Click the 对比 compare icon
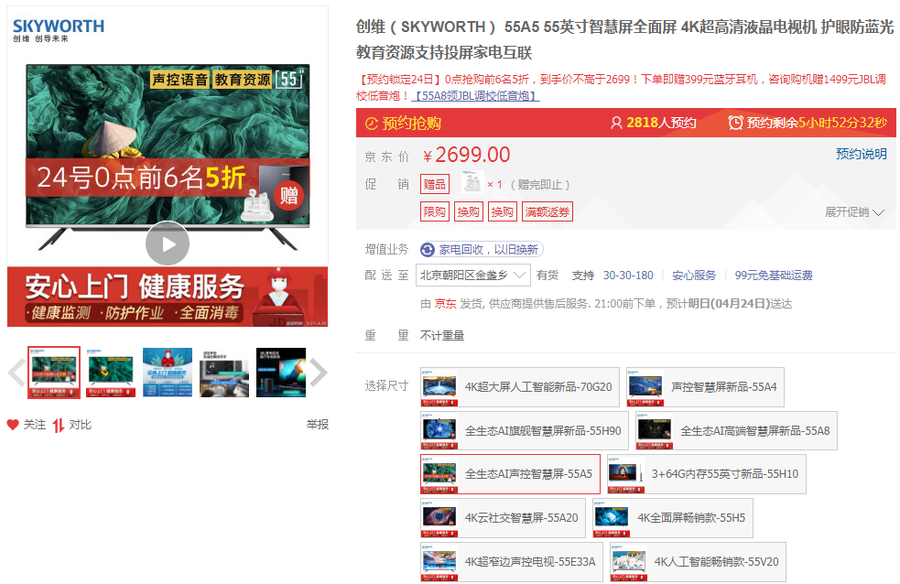Image resolution: width=900 pixels, height=584 pixels. coord(59,425)
